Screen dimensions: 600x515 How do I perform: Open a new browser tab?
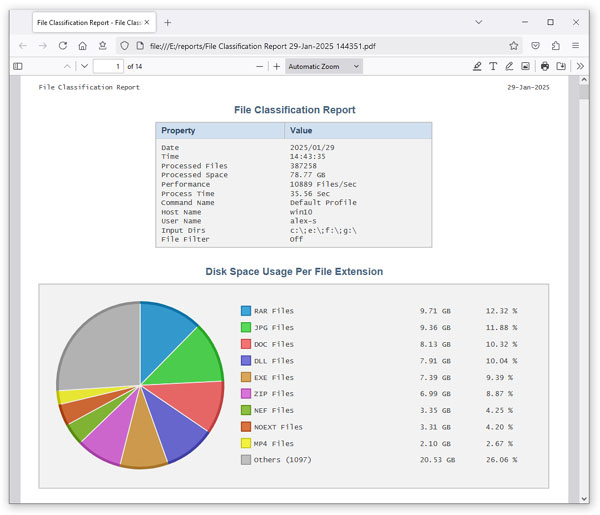point(168,22)
